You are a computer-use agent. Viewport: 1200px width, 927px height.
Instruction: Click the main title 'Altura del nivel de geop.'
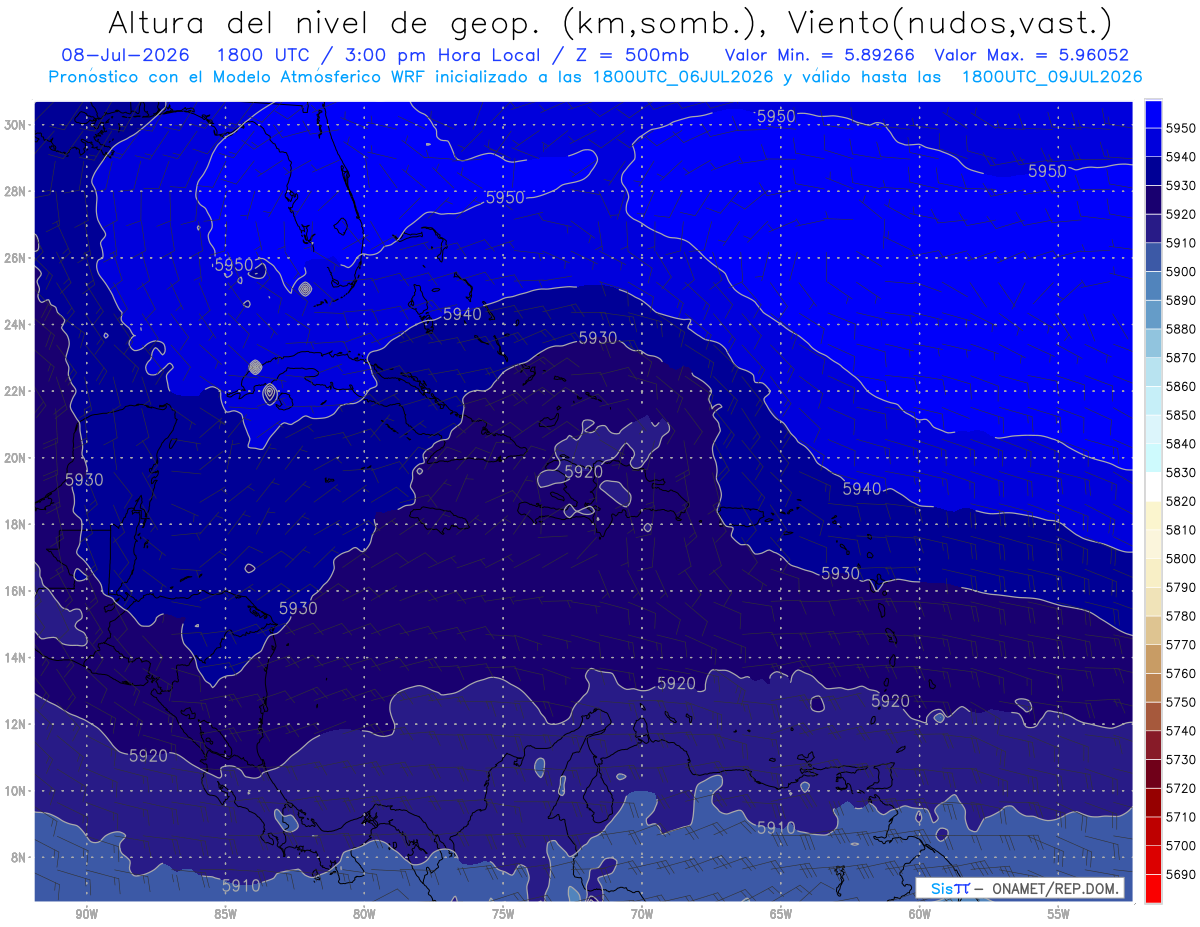[x=323, y=22]
